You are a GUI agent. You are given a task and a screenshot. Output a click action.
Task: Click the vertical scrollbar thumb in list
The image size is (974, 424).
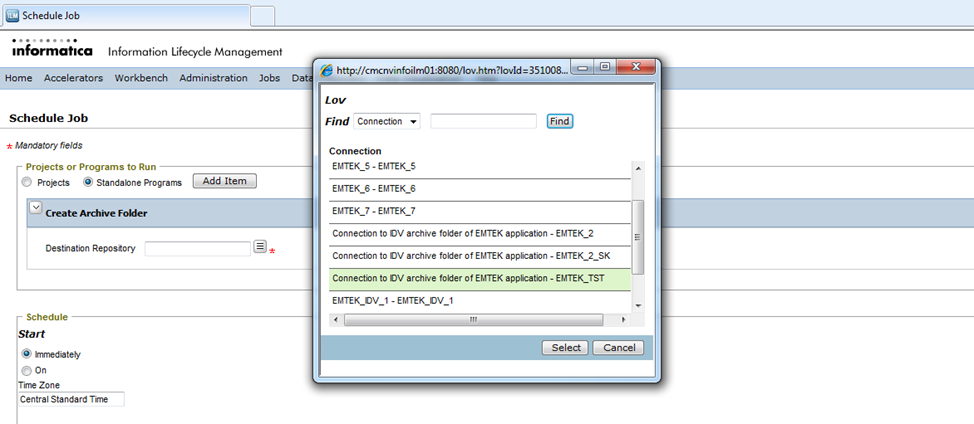(638, 237)
